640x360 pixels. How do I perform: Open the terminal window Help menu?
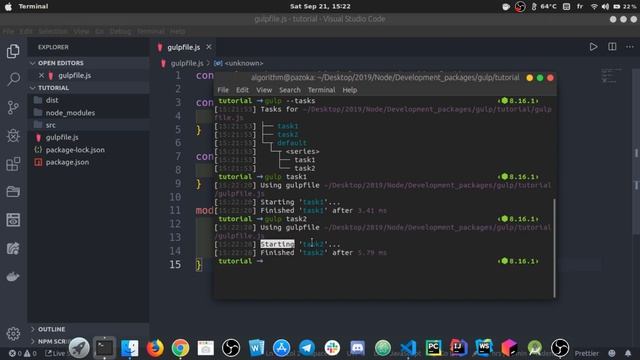tap(349, 90)
